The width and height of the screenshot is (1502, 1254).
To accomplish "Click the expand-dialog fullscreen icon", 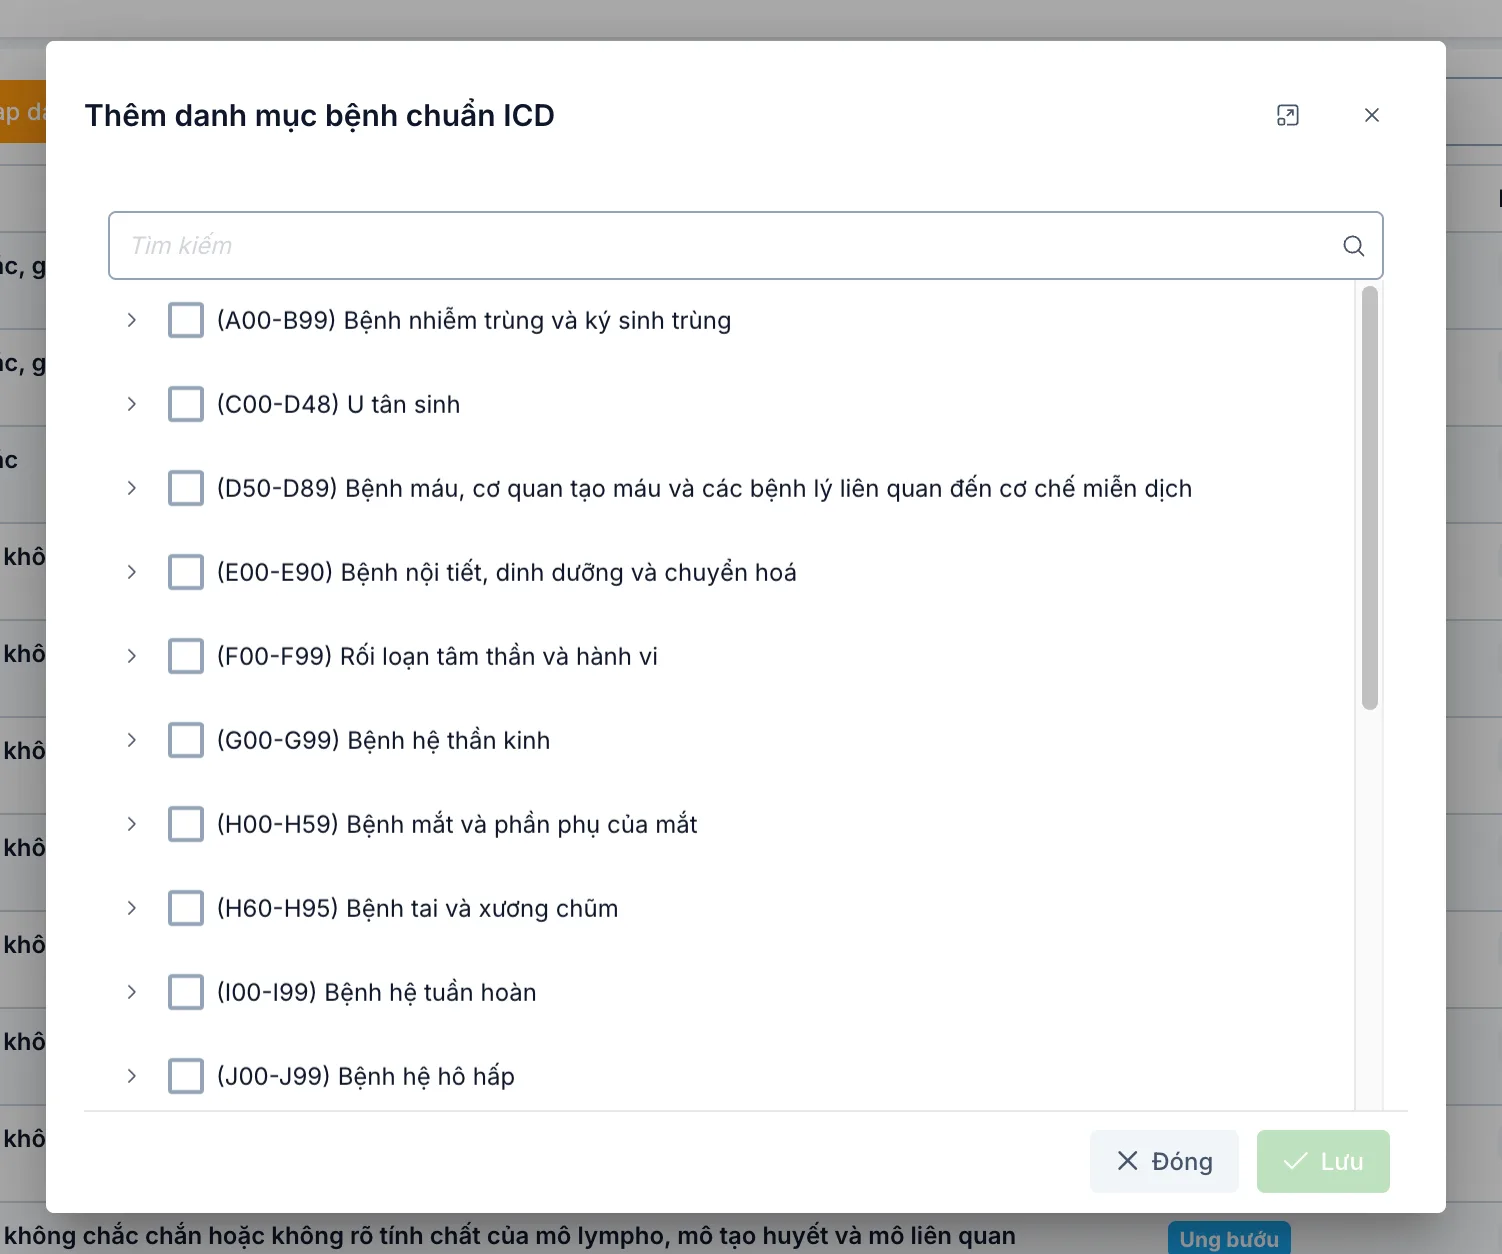I will 1288,115.
